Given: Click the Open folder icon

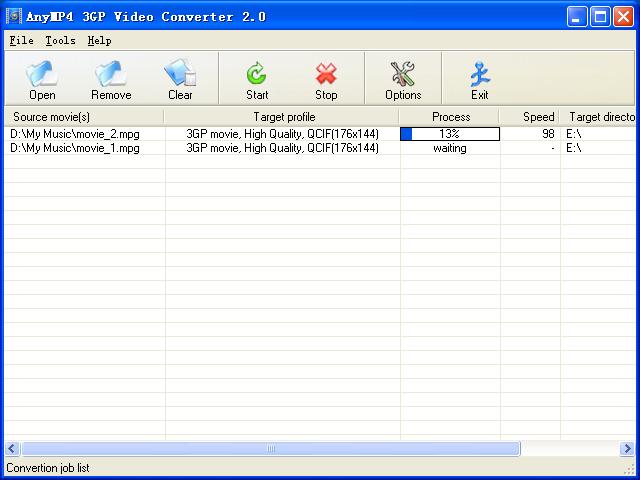Looking at the screenshot, I should point(42,73).
